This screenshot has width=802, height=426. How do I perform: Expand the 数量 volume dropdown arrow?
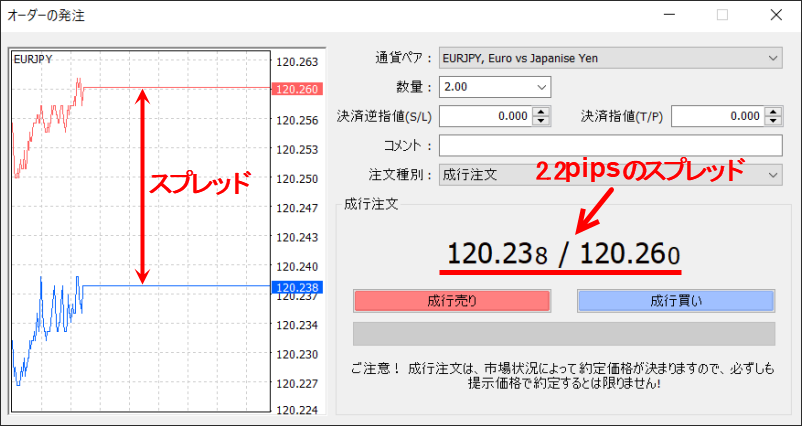[x=541, y=88]
